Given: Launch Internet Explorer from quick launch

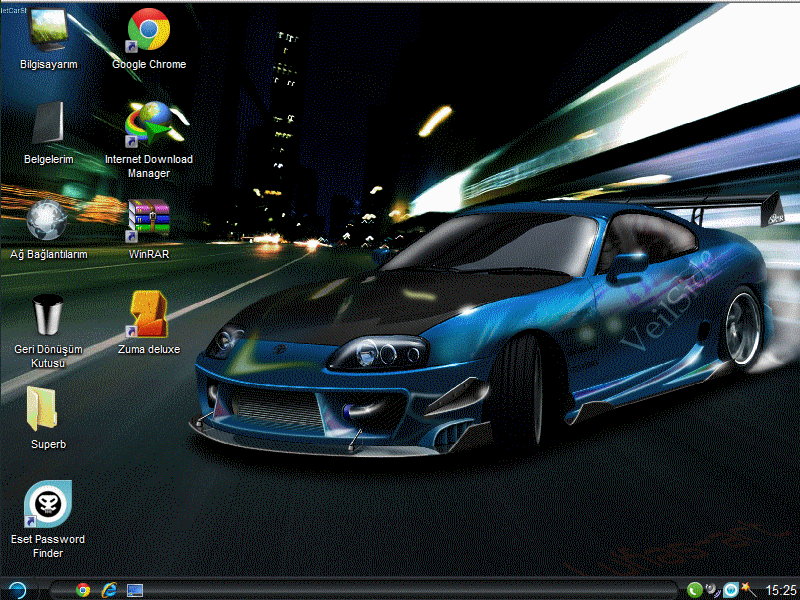Looking at the screenshot, I should pos(109,590).
